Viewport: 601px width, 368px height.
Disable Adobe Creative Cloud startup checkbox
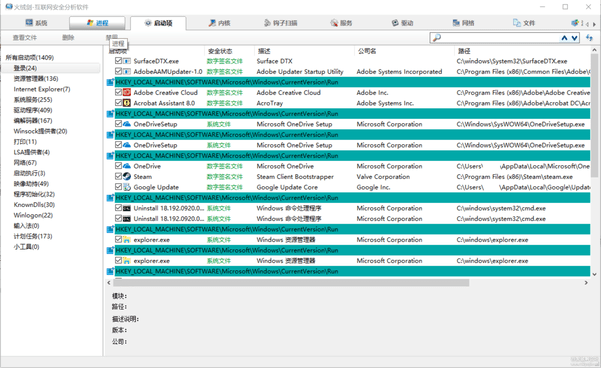(118, 92)
